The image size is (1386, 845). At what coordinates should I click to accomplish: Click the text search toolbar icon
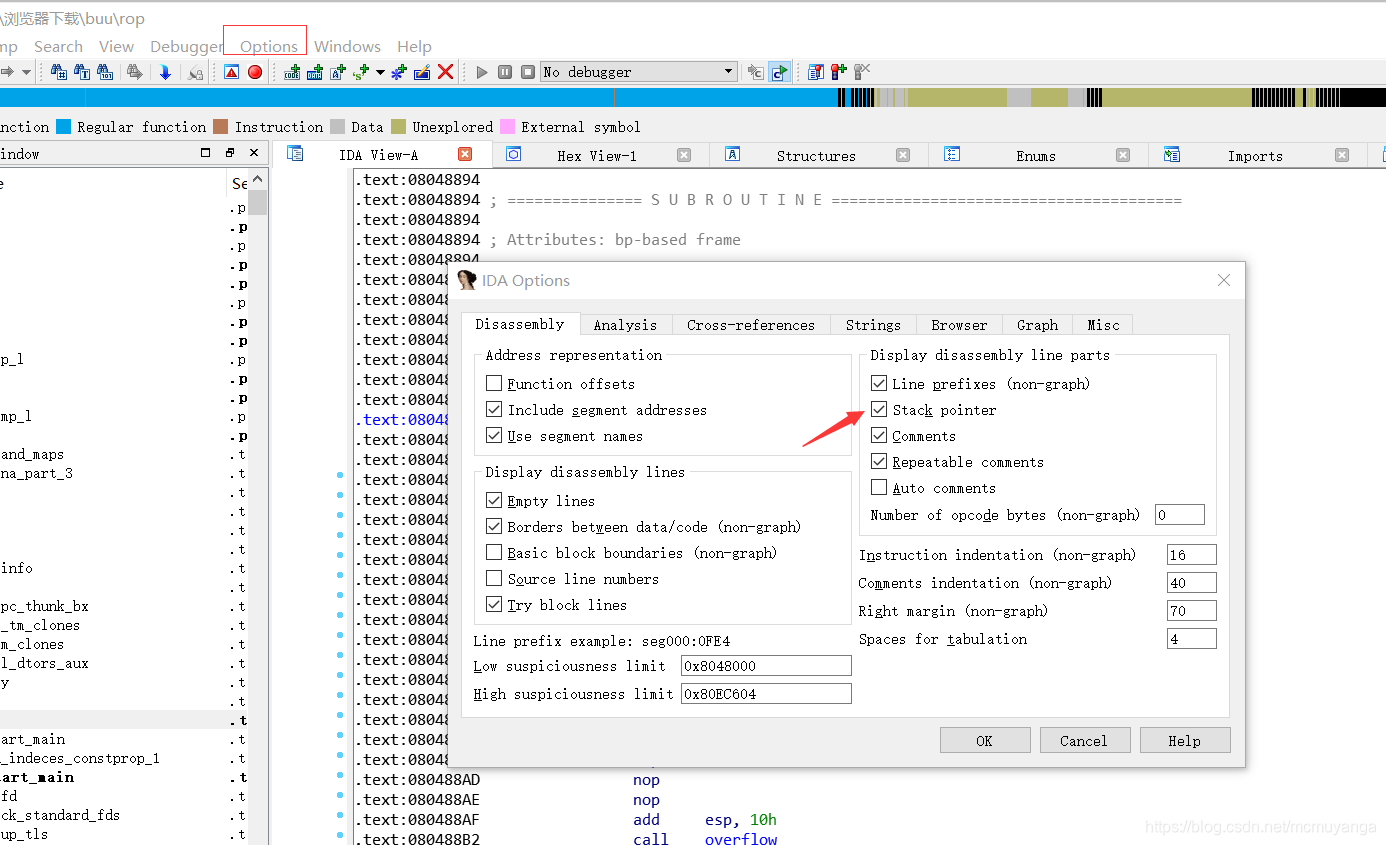pos(81,72)
